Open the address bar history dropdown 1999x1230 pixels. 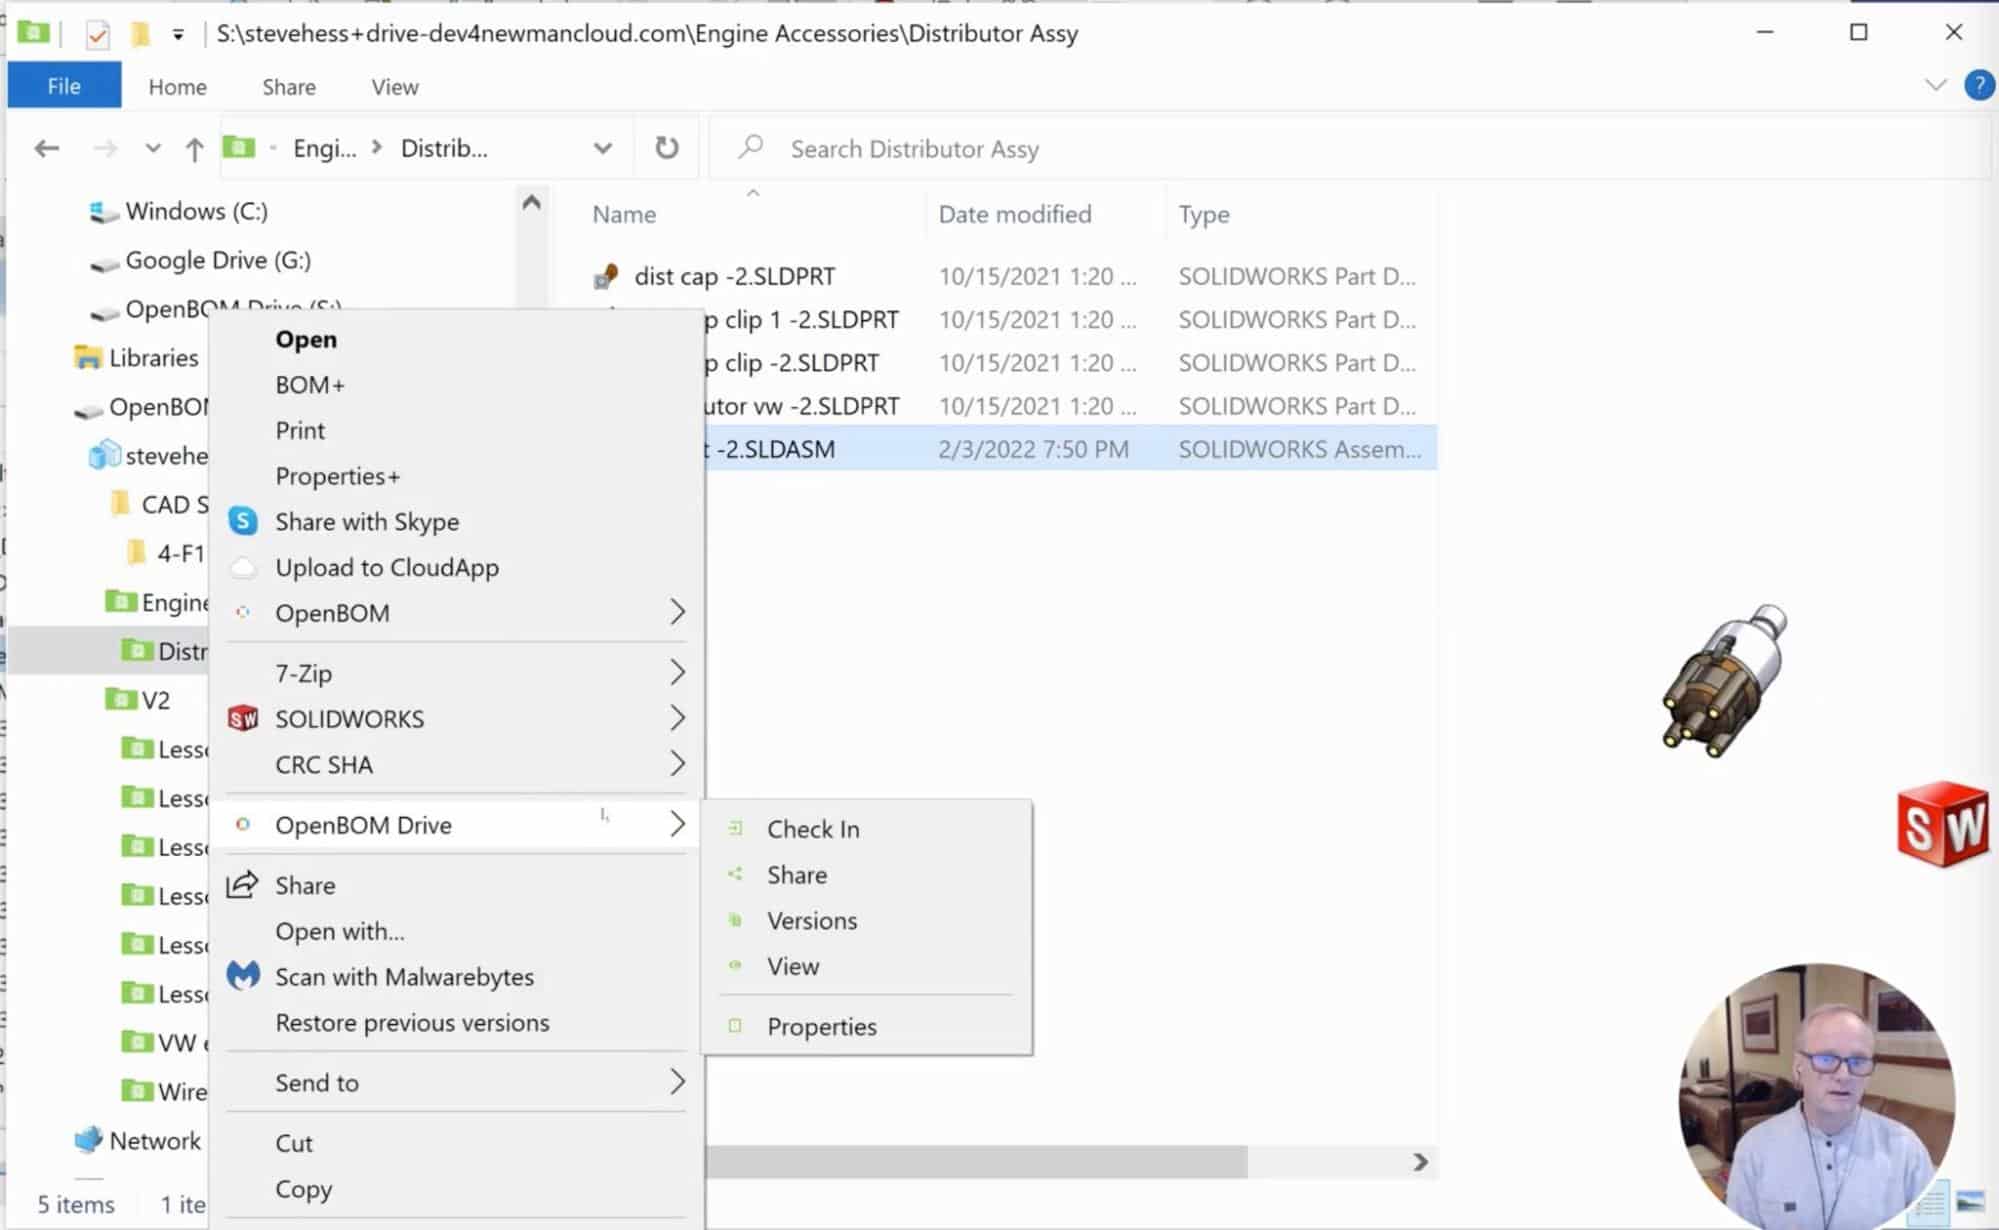click(x=602, y=149)
